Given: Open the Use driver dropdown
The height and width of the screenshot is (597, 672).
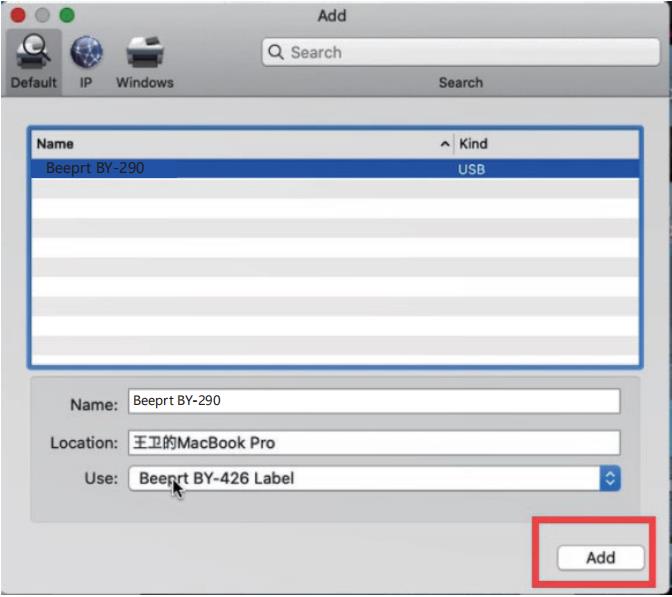Looking at the screenshot, I should [374, 478].
